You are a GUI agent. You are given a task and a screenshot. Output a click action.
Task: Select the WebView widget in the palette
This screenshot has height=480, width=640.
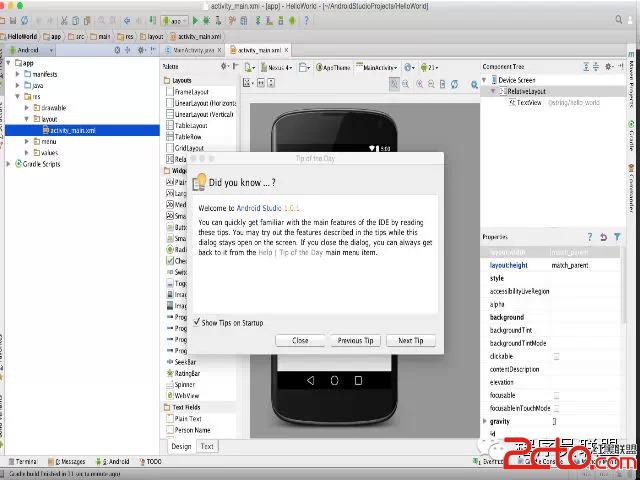click(186, 396)
